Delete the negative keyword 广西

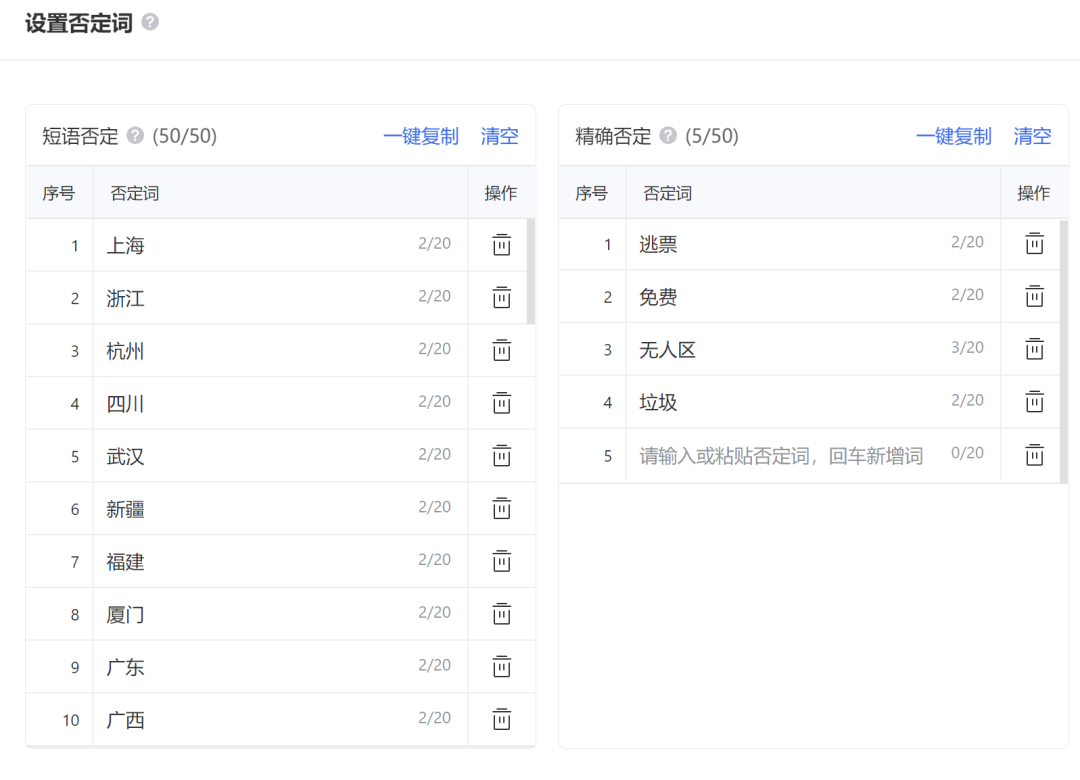(x=502, y=719)
